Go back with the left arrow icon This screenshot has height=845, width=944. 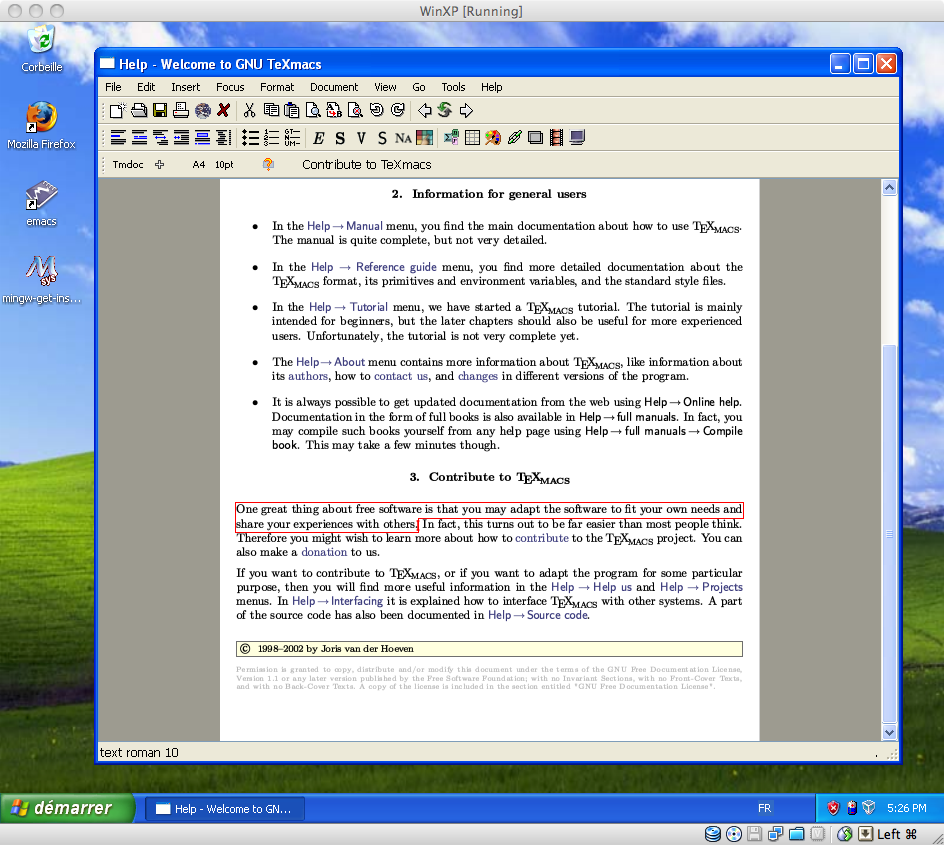pos(424,110)
